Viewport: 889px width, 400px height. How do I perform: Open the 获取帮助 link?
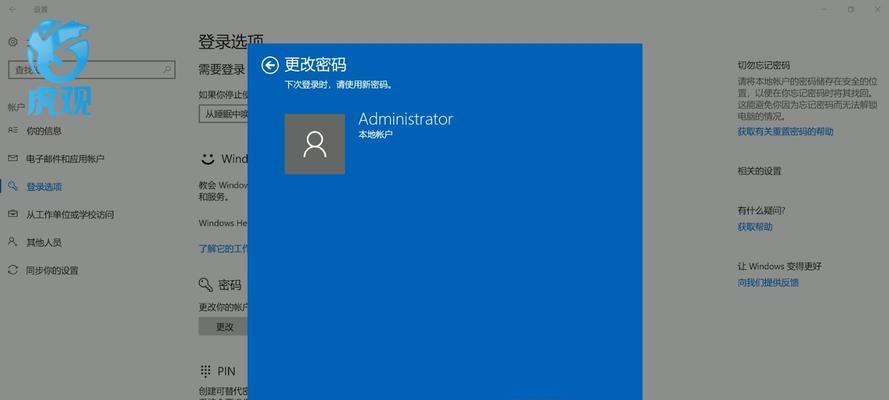755,227
